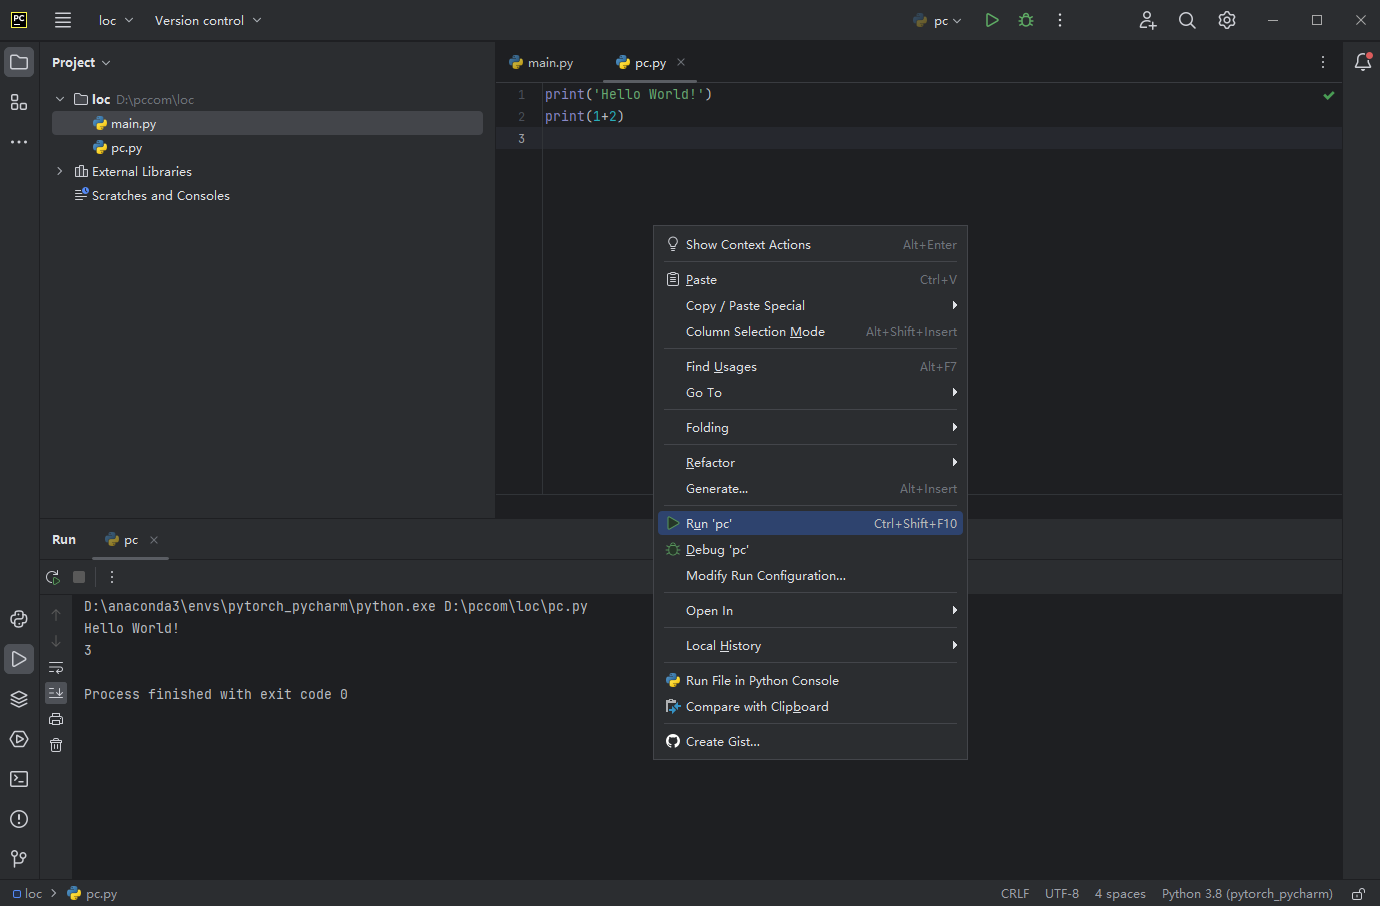Open the Problems tool window
Screen dimensions: 1380x906
(x=19, y=819)
